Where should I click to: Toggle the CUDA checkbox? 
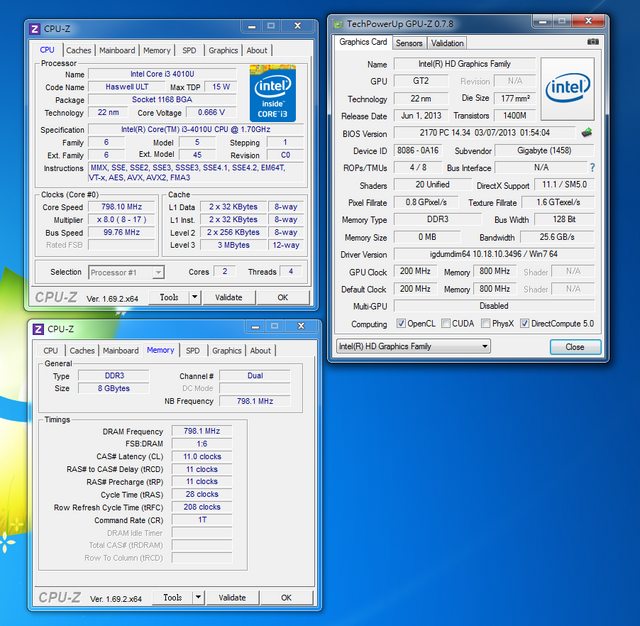446,324
